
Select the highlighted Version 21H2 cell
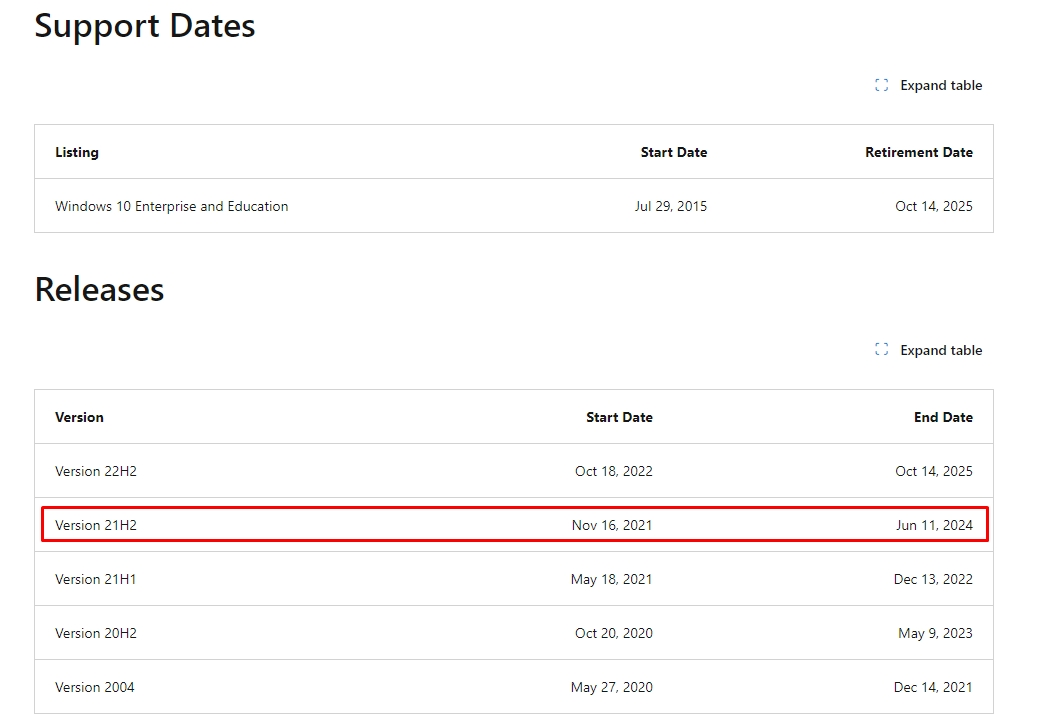96,525
